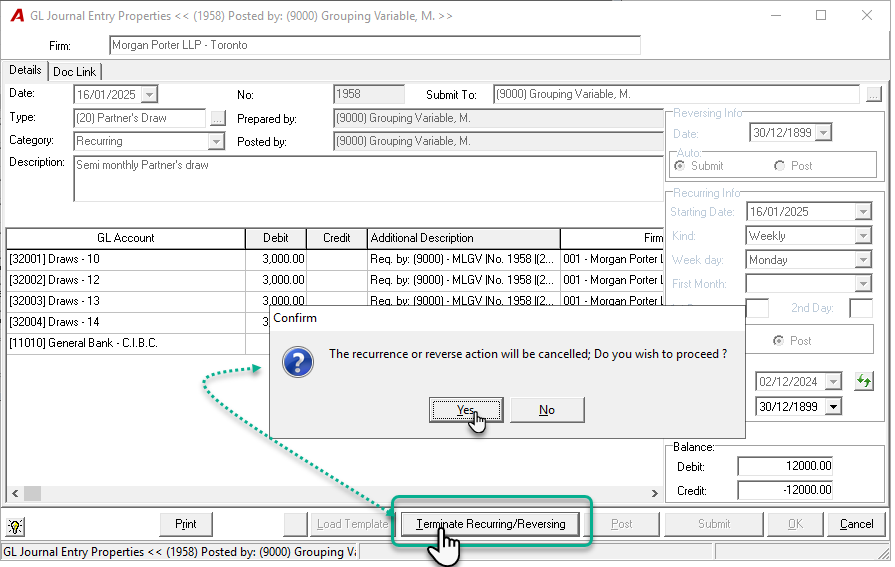Select the Auto Post radio button

[x=779, y=166]
